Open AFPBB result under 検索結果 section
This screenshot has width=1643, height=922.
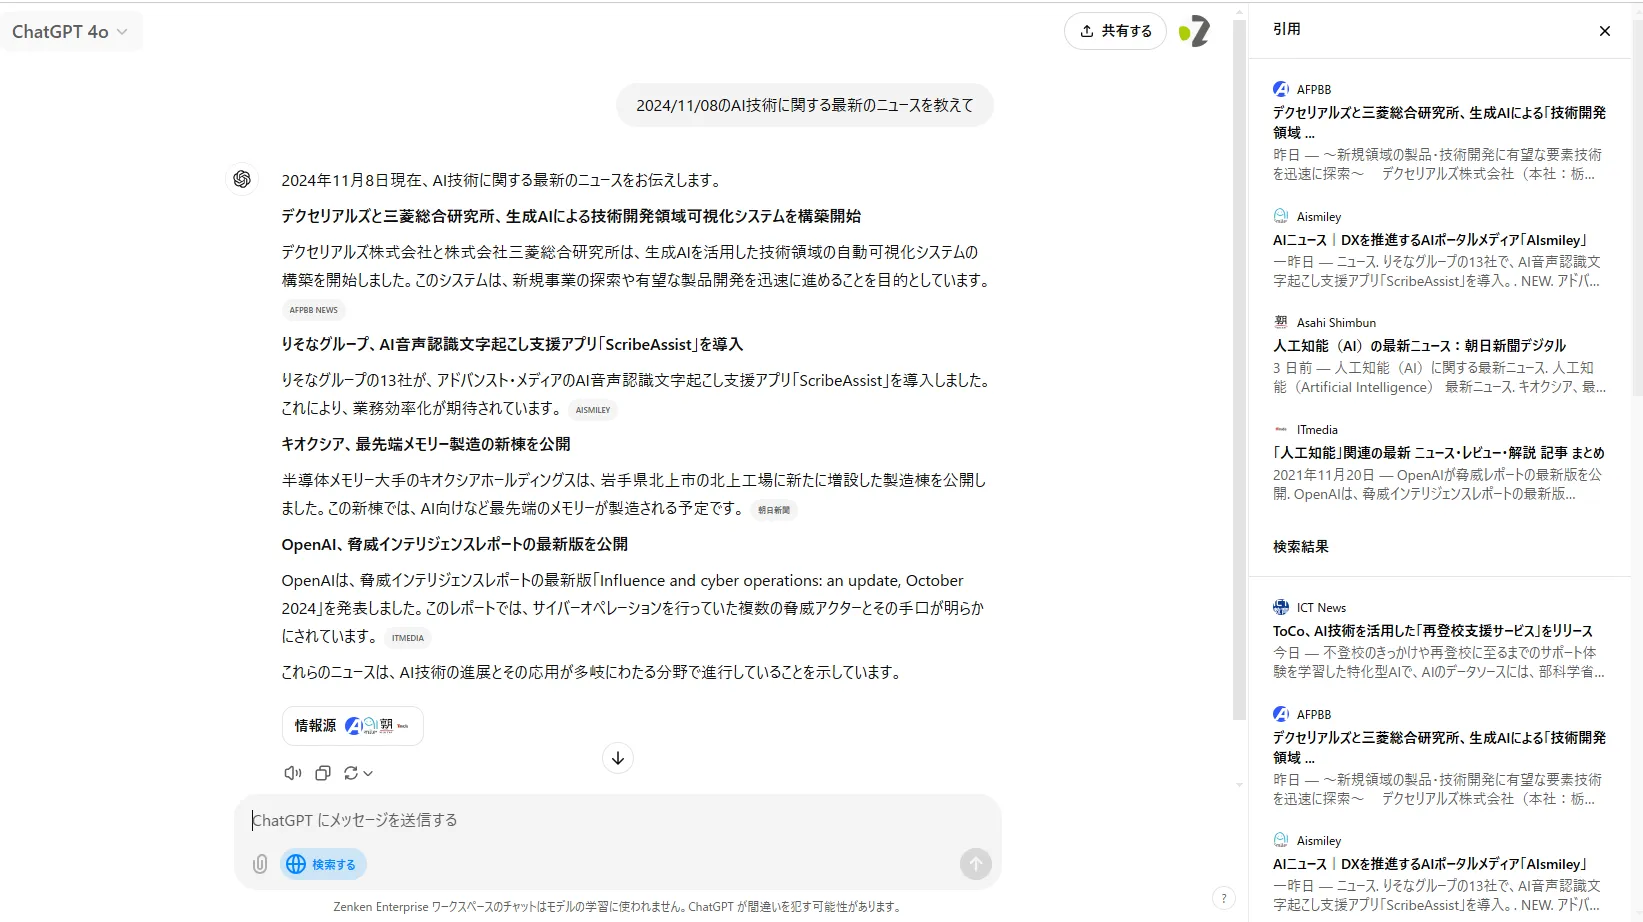coord(1439,757)
